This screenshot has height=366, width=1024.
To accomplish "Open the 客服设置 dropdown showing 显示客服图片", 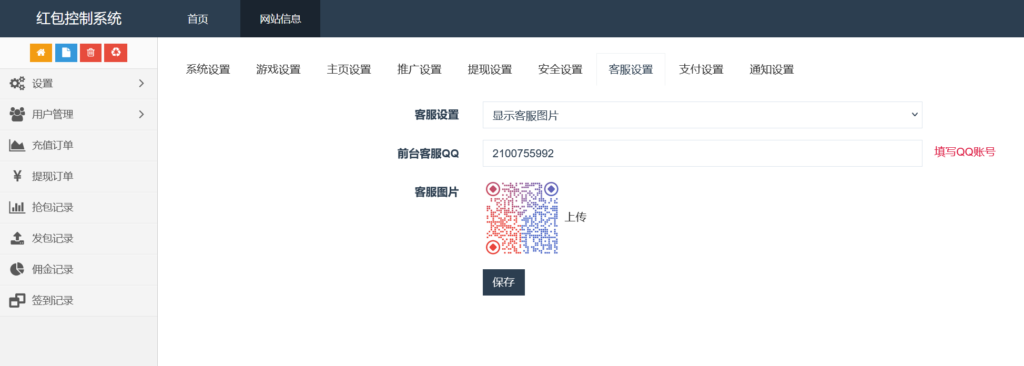I will tap(703, 115).
